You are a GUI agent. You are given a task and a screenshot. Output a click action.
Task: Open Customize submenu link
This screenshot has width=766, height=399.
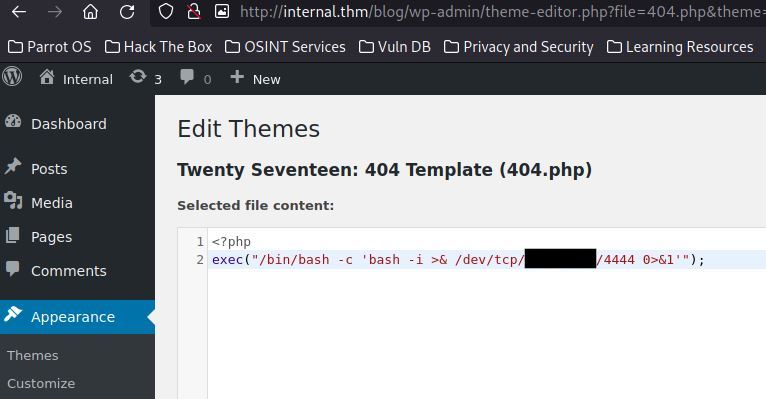click(x=41, y=384)
